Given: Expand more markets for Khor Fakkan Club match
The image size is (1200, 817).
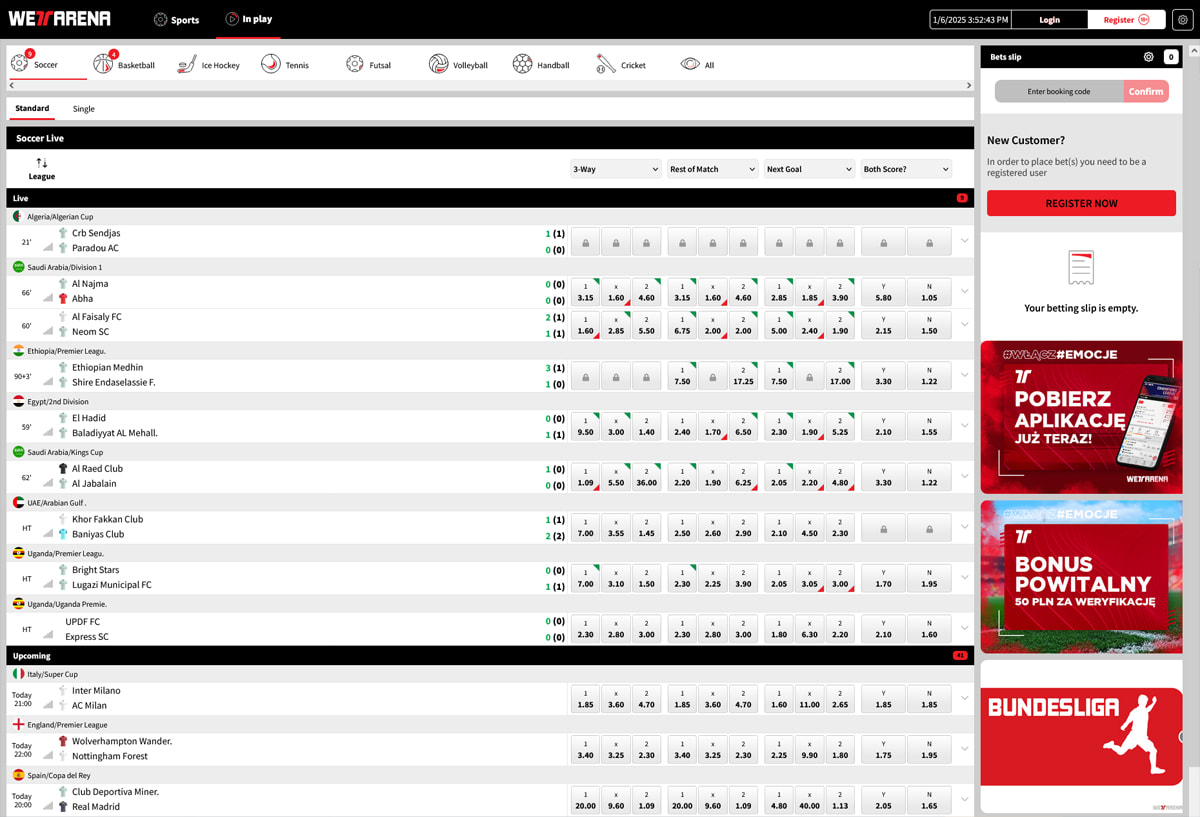Looking at the screenshot, I should [964, 526].
